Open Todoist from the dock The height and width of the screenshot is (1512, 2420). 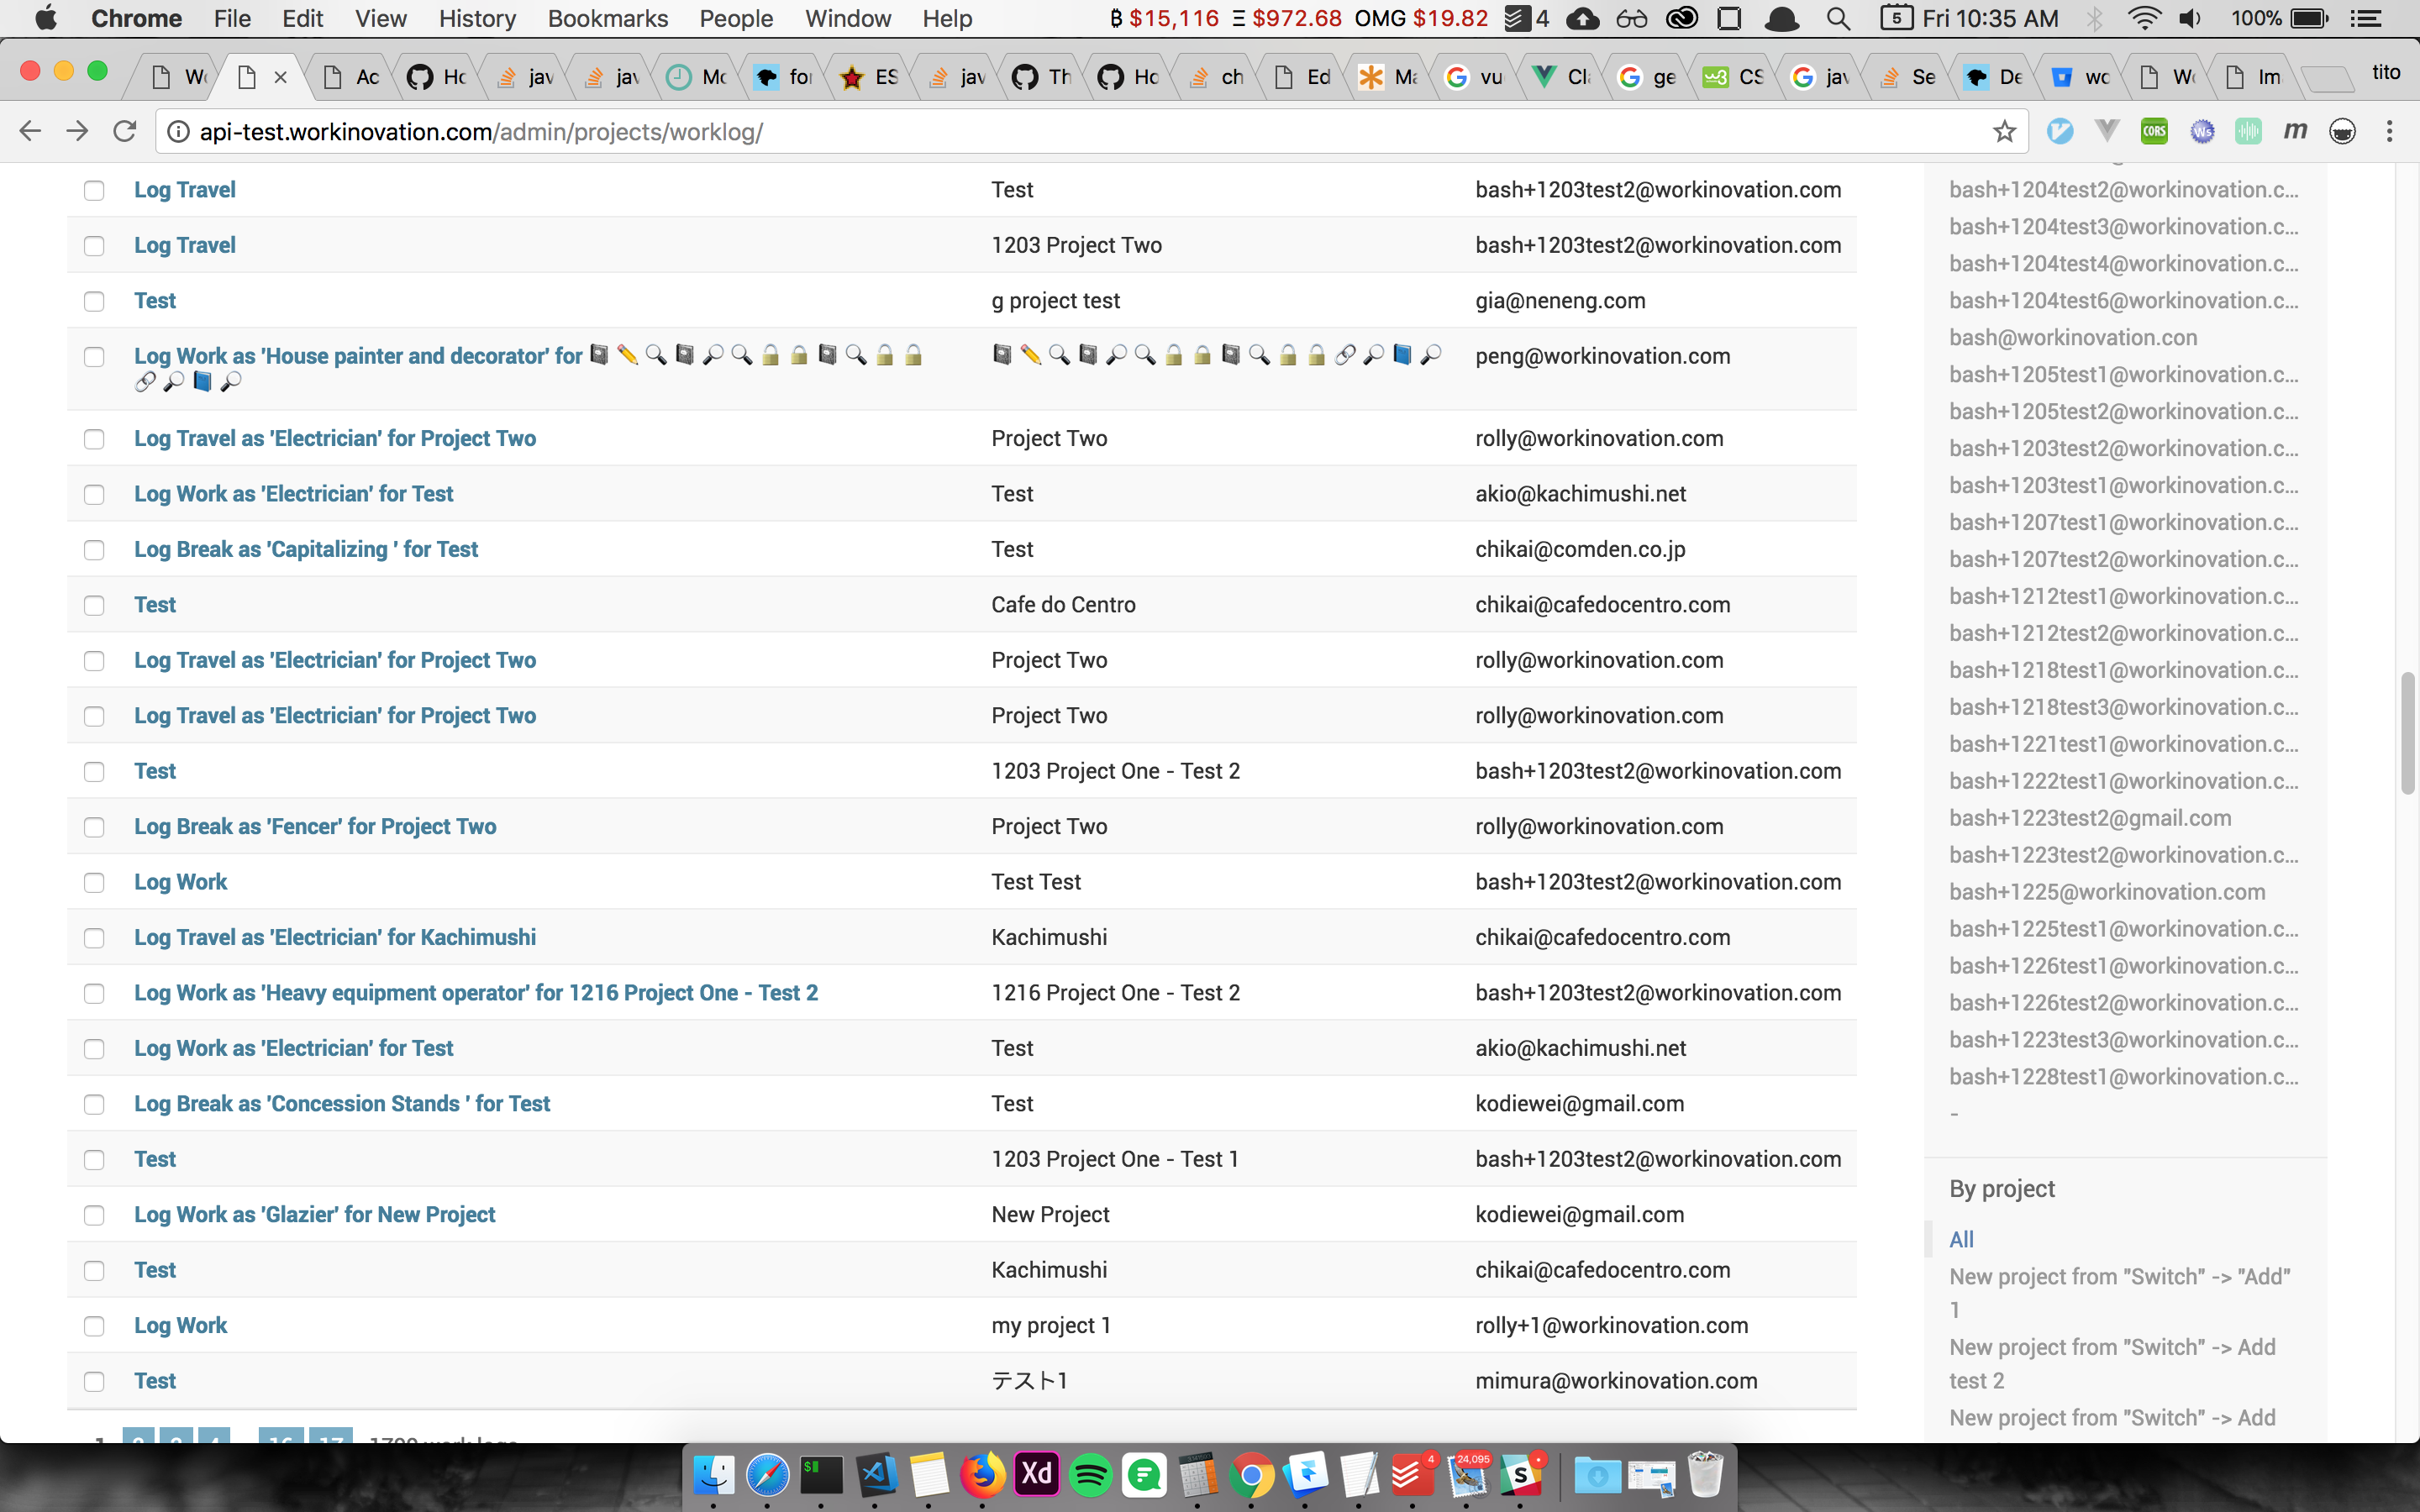[1413, 1475]
